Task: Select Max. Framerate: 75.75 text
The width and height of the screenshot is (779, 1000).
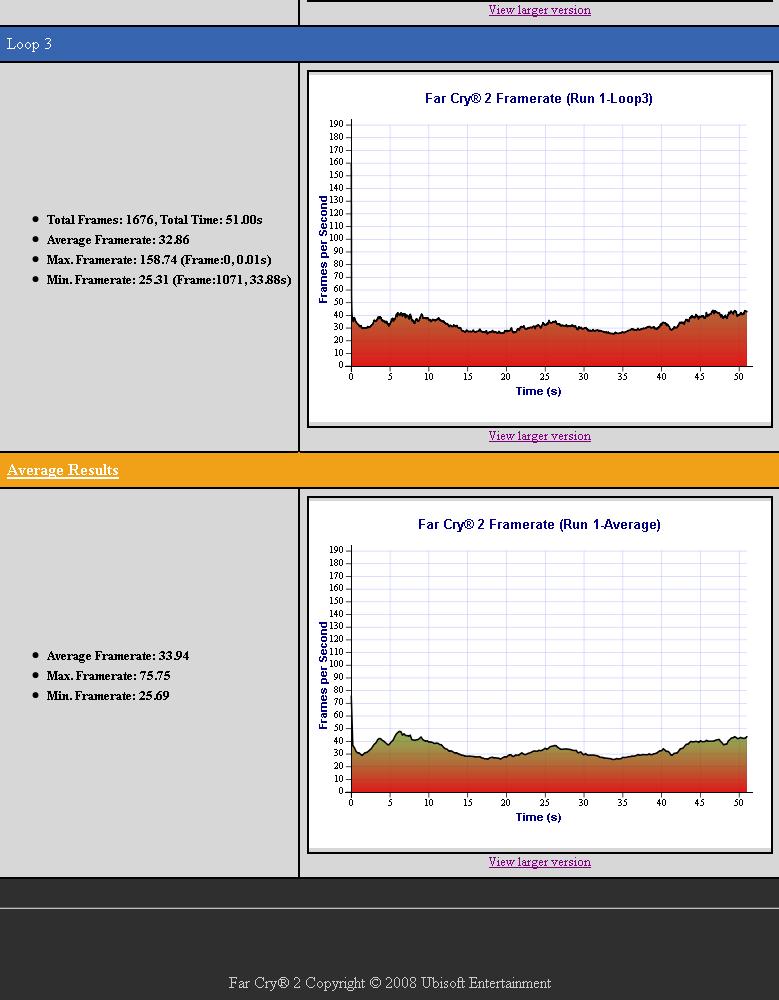Action: (x=108, y=675)
